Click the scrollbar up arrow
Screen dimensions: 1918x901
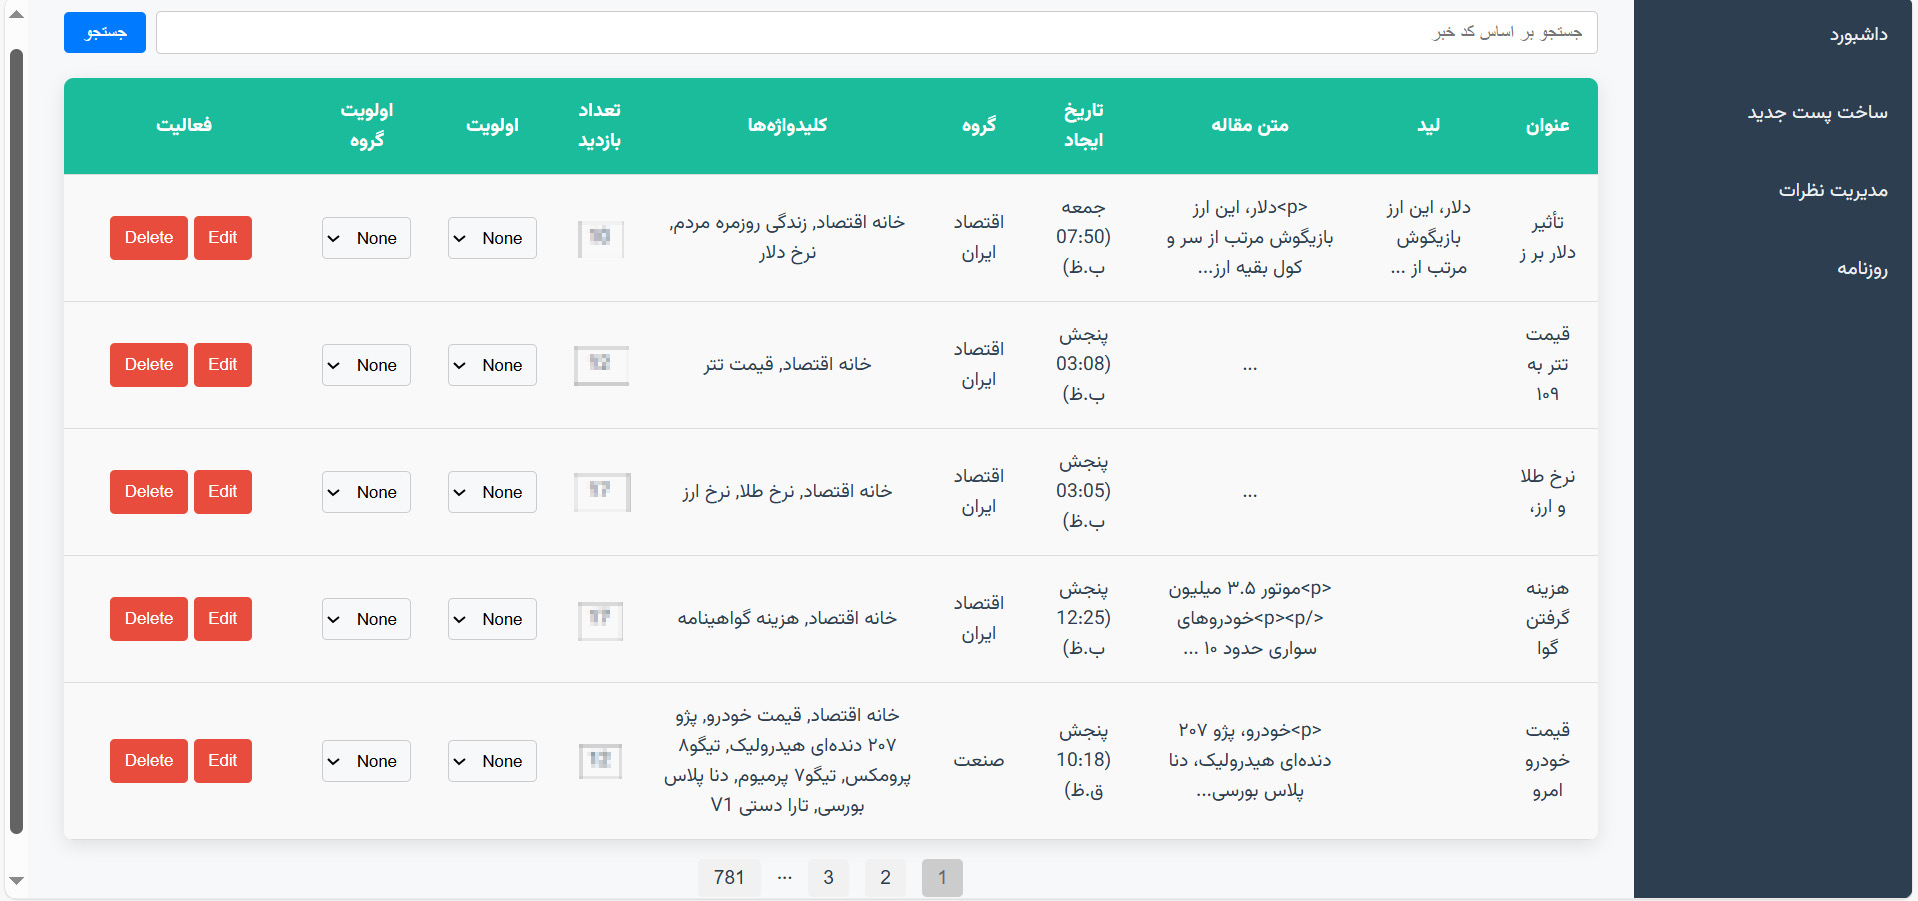(x=16, y=15)
